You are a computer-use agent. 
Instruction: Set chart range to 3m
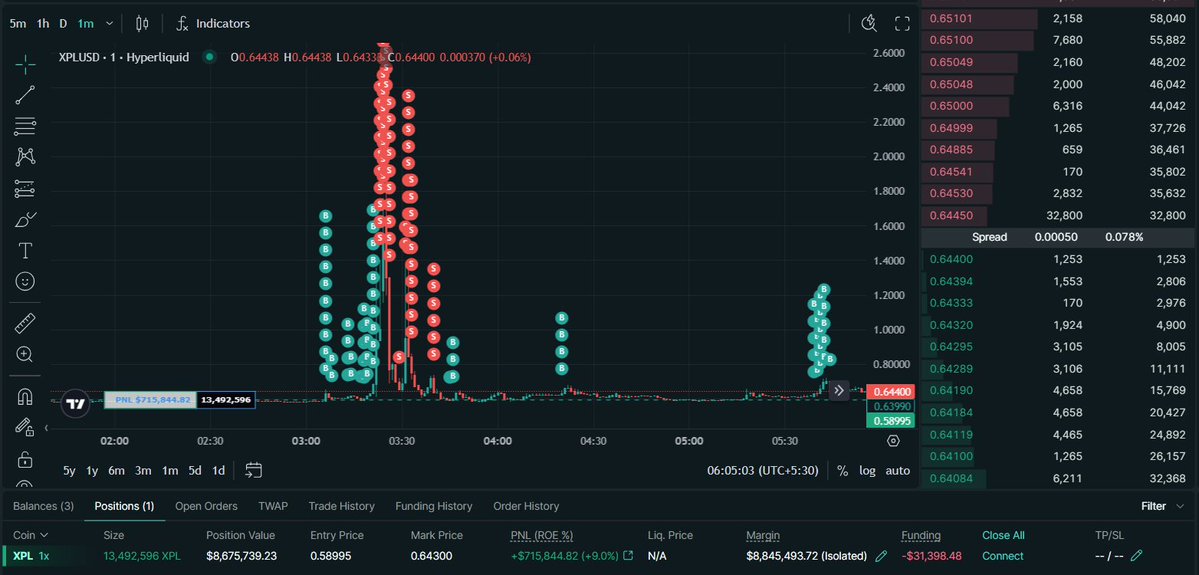tap(143, 471)
